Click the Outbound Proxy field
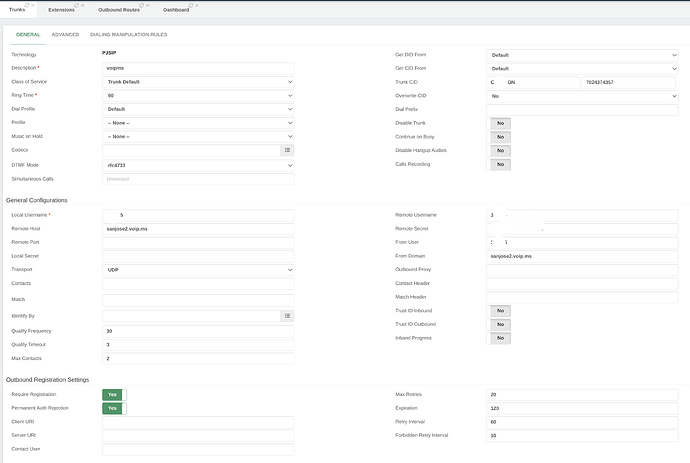 [582, 270]
